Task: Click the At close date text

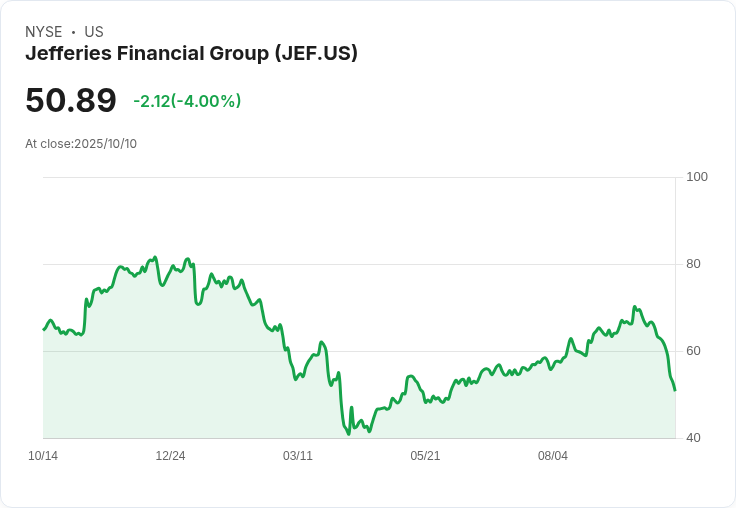Action: 81,144
